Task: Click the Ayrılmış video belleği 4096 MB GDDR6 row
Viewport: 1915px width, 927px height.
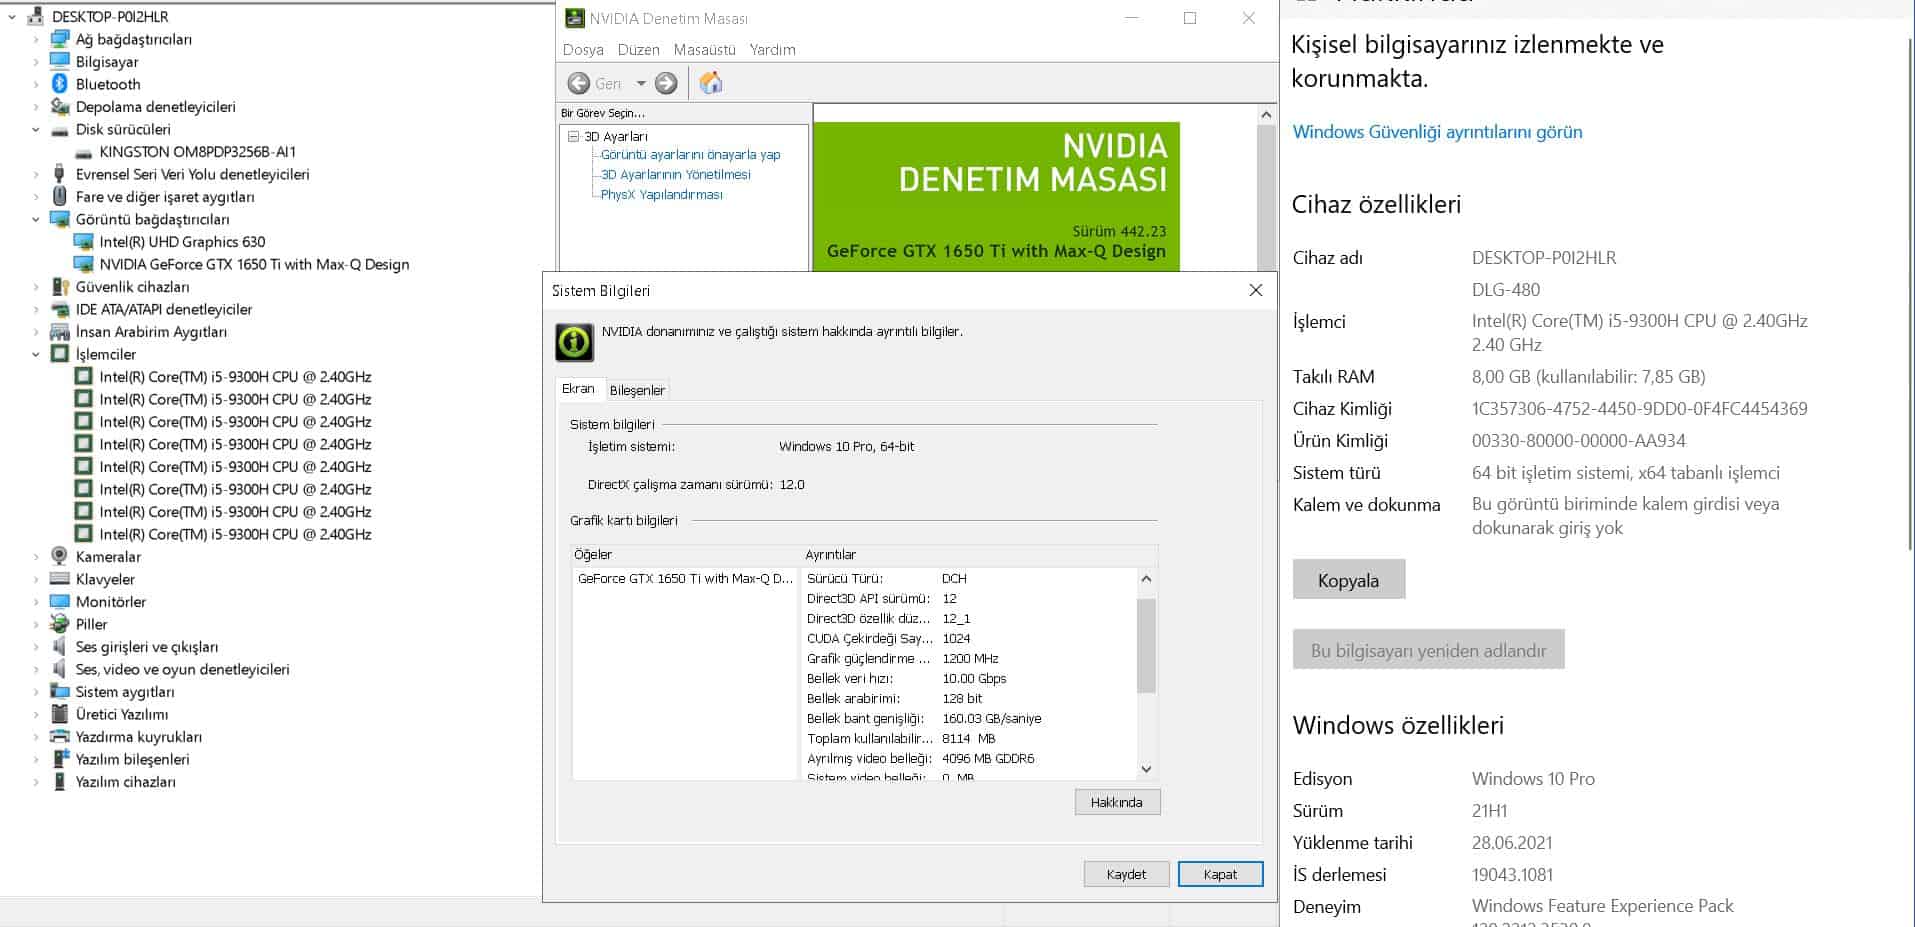Action: [x=921, y=759]
